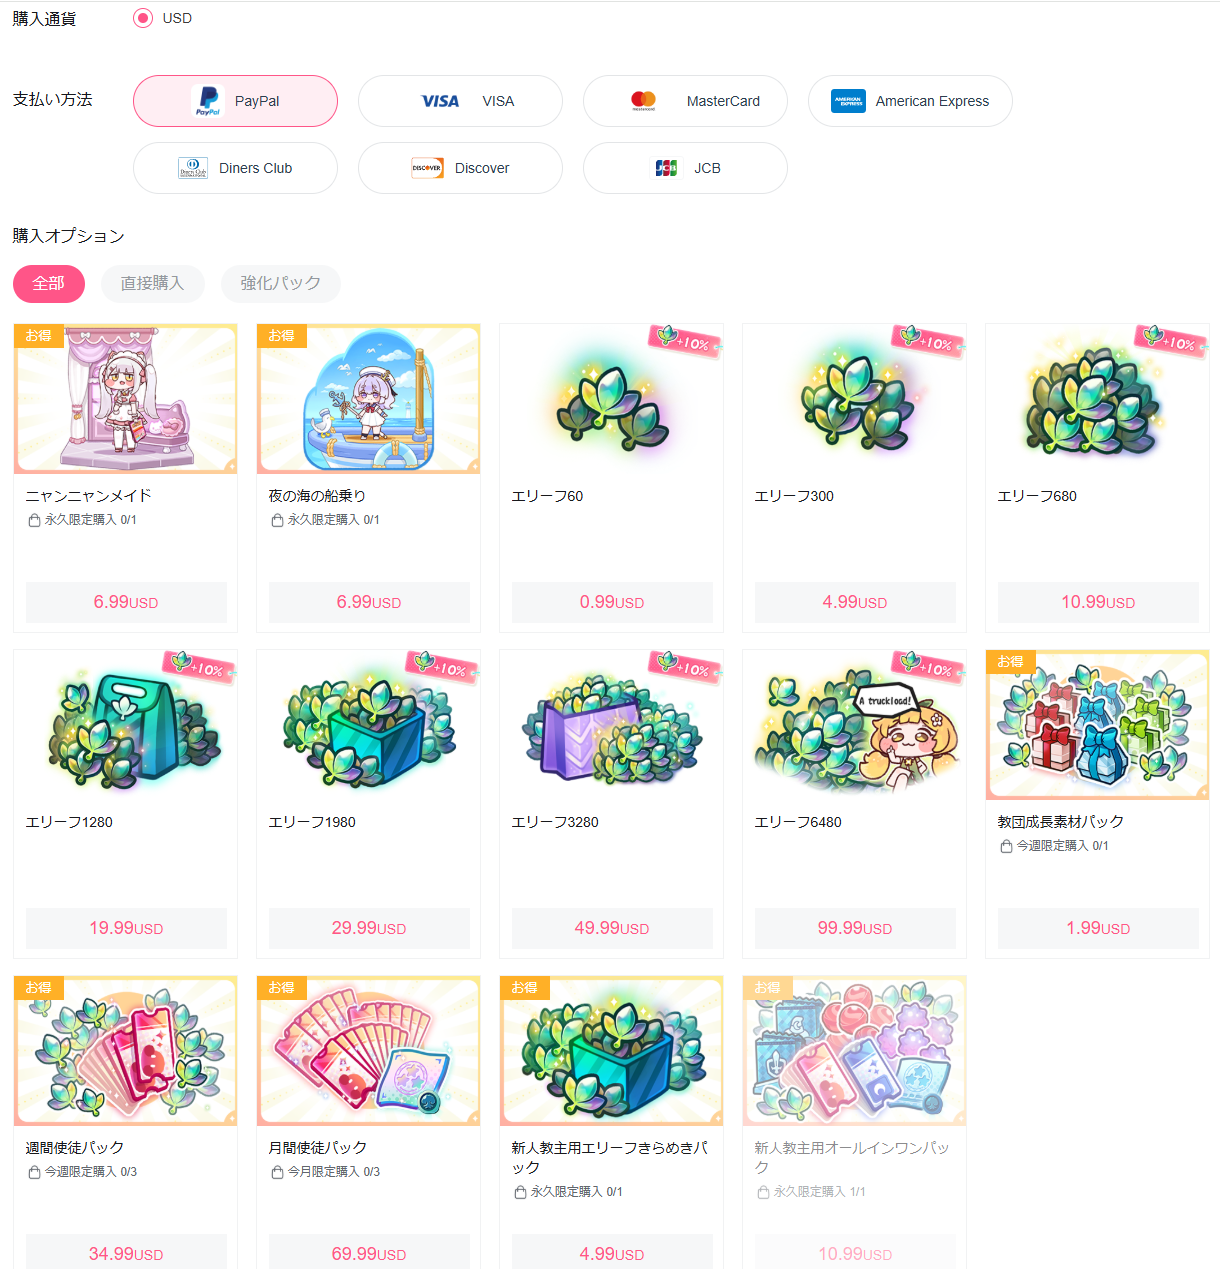Buy エリーフ300 for 4.99USD
Image resolution: width=1220 pixels, height=1269 pixels.
855,602
